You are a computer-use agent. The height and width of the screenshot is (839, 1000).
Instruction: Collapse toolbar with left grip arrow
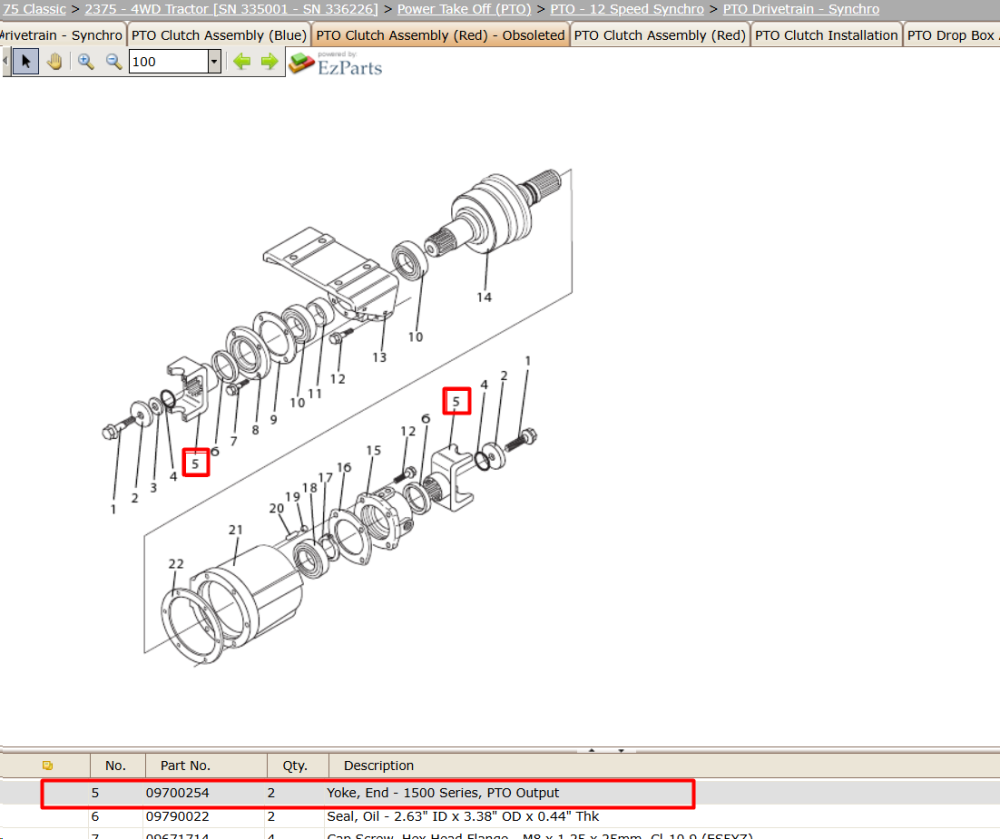(5, 62)
